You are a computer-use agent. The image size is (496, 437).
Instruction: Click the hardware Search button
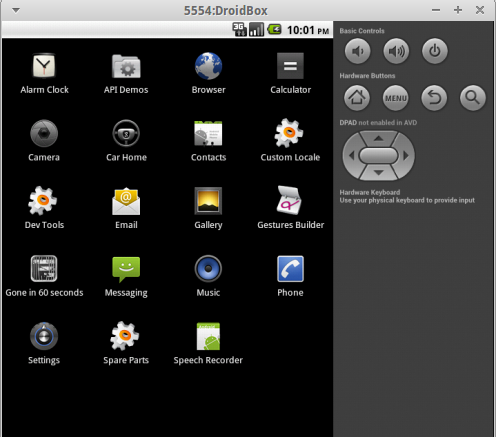[473, 98]
